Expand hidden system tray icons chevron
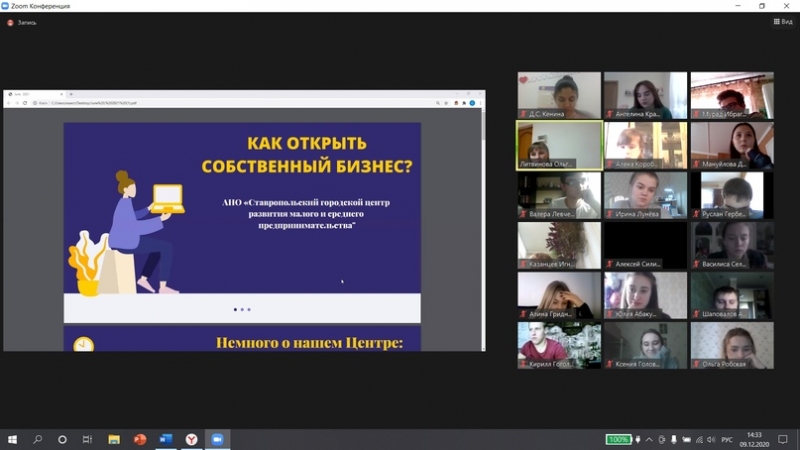This screenshot has height=450, width=800. pos(649,439)
